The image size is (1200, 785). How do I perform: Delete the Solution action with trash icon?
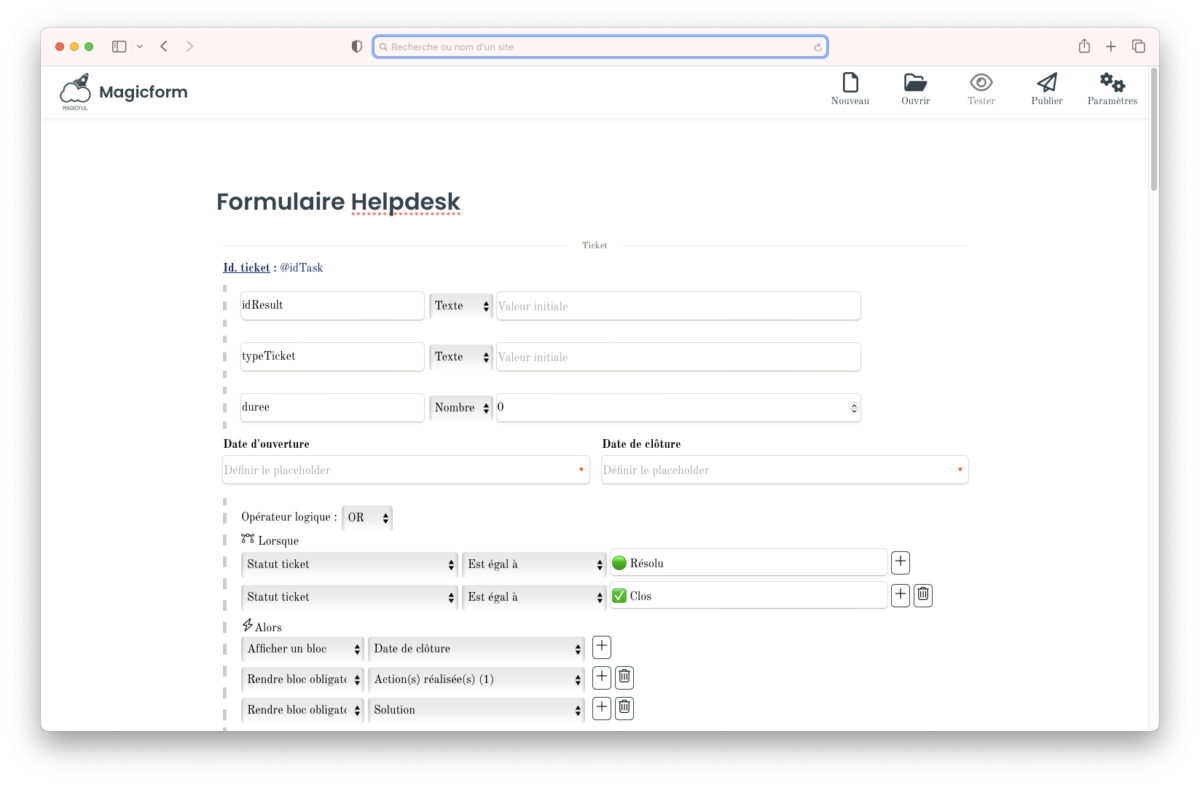click(x=624, y=709)
